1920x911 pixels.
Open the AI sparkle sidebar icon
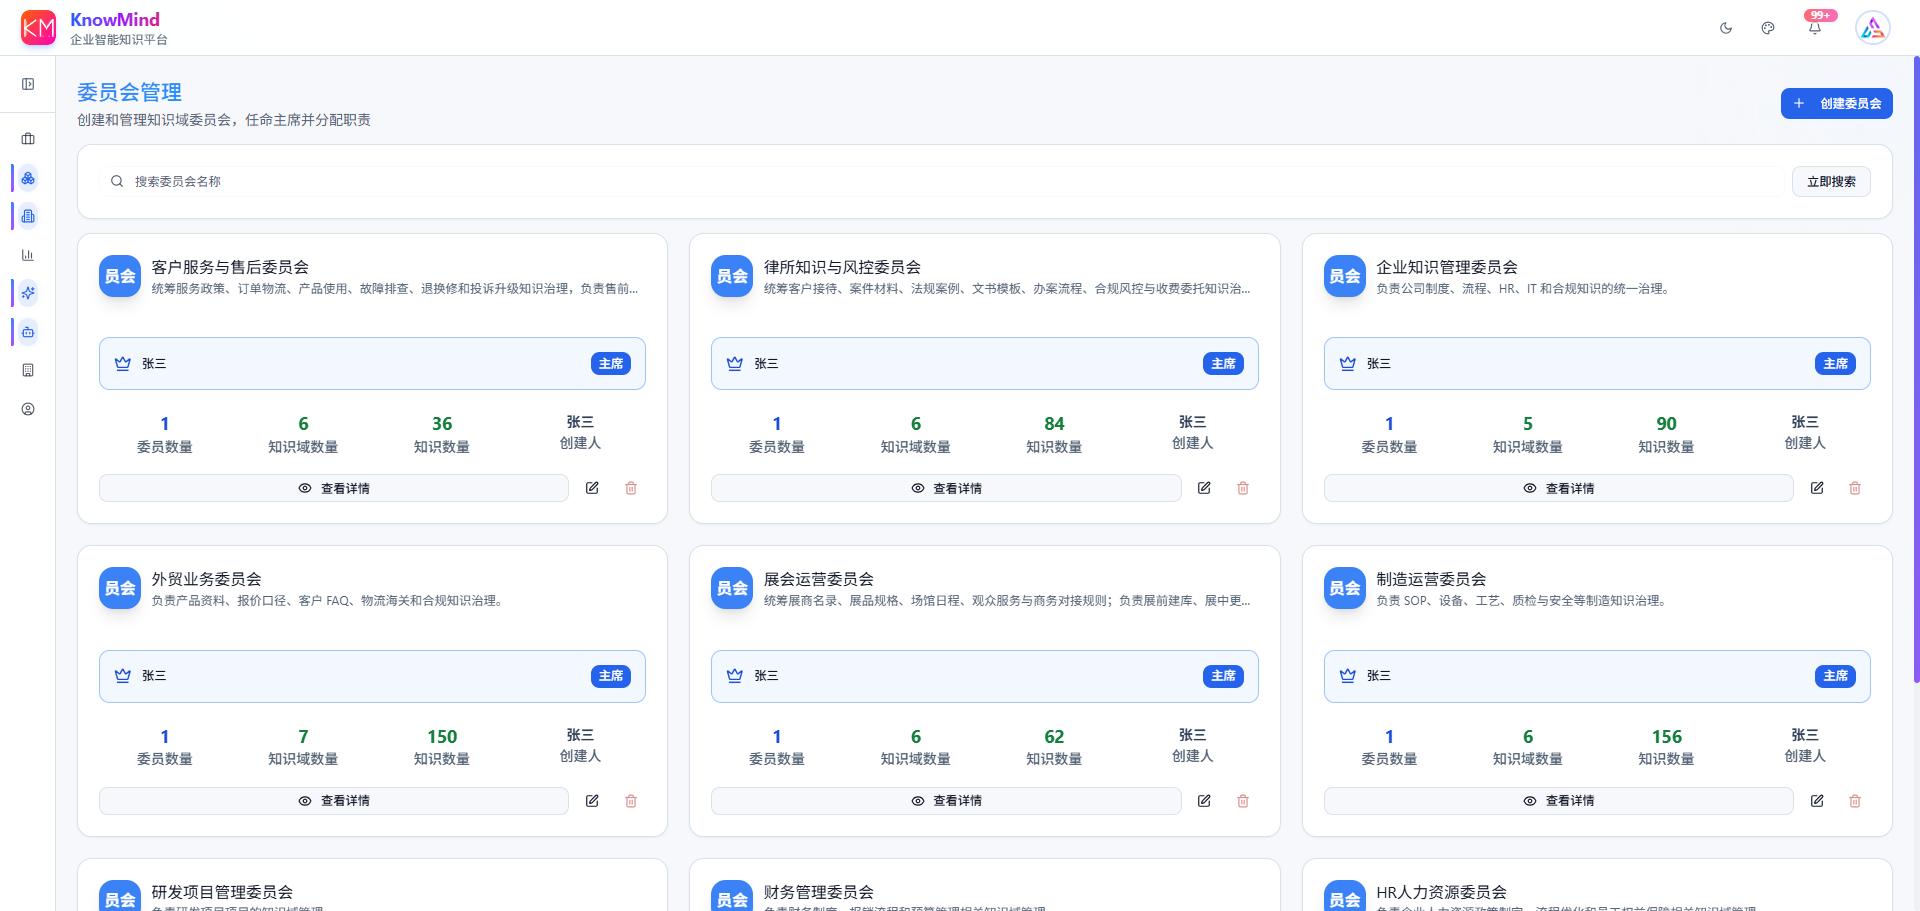(x=28, y=293)
